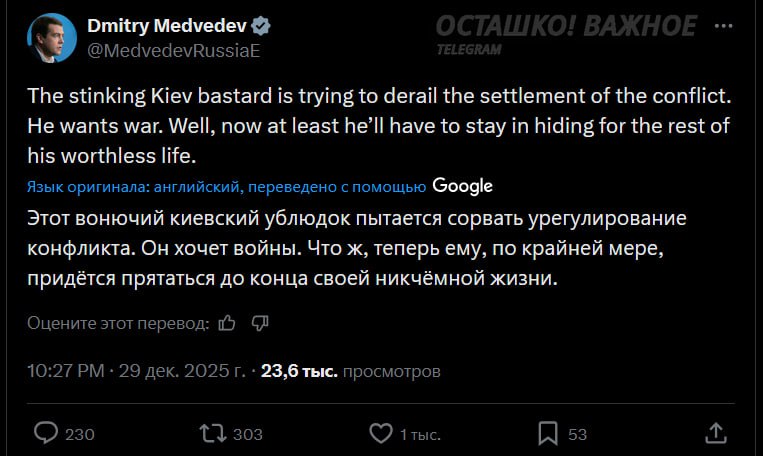
Task: Click the blue verified badge
Action: 259,26
